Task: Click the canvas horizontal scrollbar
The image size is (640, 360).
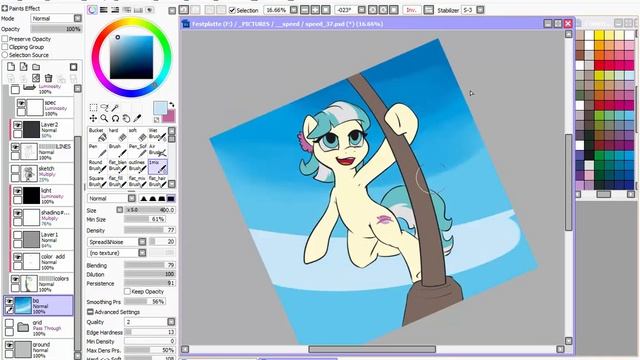Action: (372, 349)
